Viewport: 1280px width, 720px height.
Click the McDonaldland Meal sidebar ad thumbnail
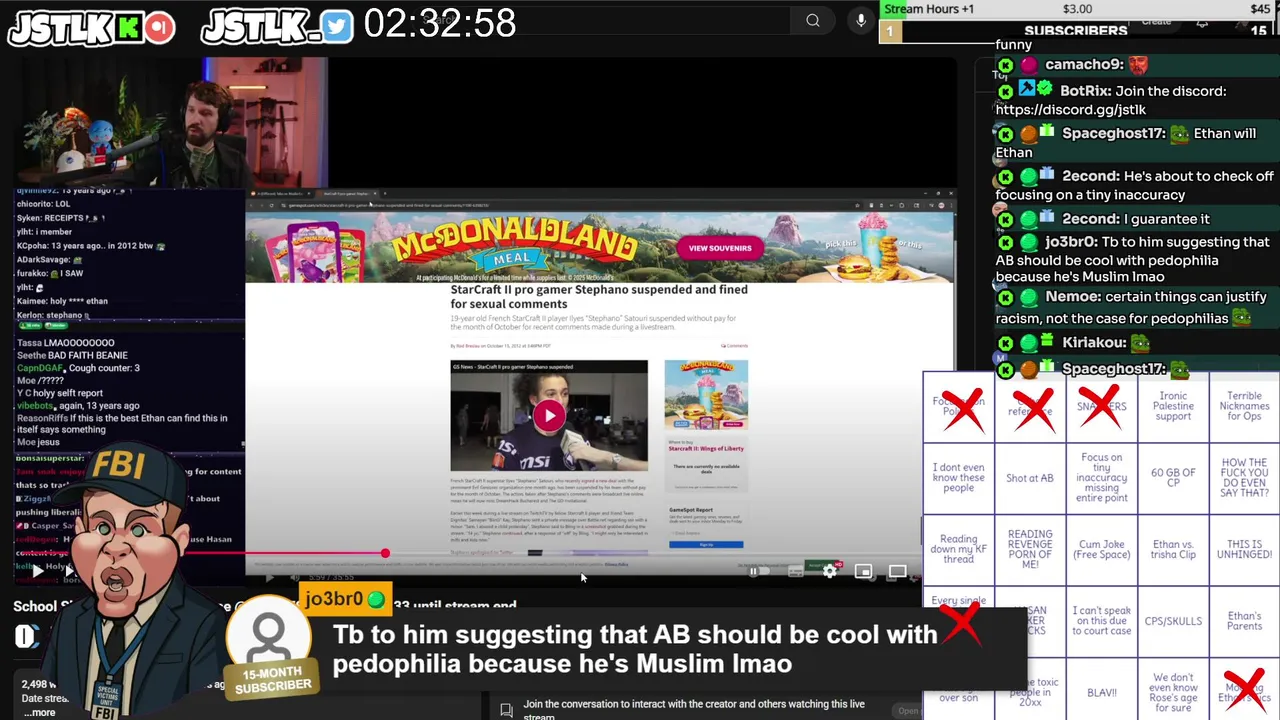coord(706,395)
